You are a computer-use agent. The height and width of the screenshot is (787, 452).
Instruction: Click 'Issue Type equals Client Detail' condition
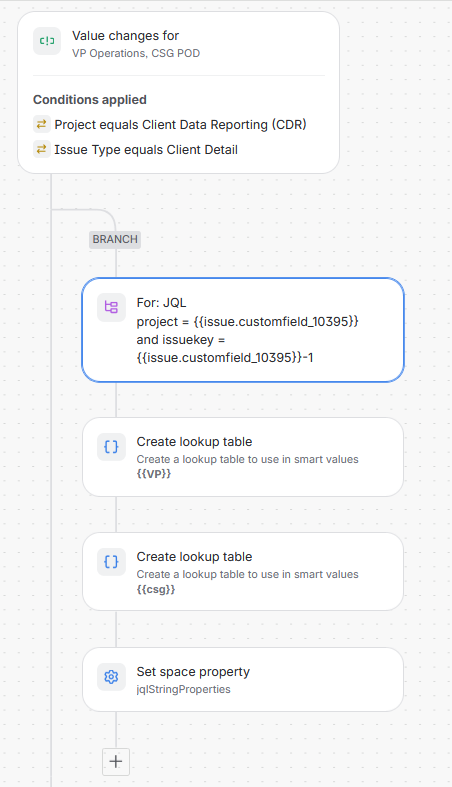[146, 150]
